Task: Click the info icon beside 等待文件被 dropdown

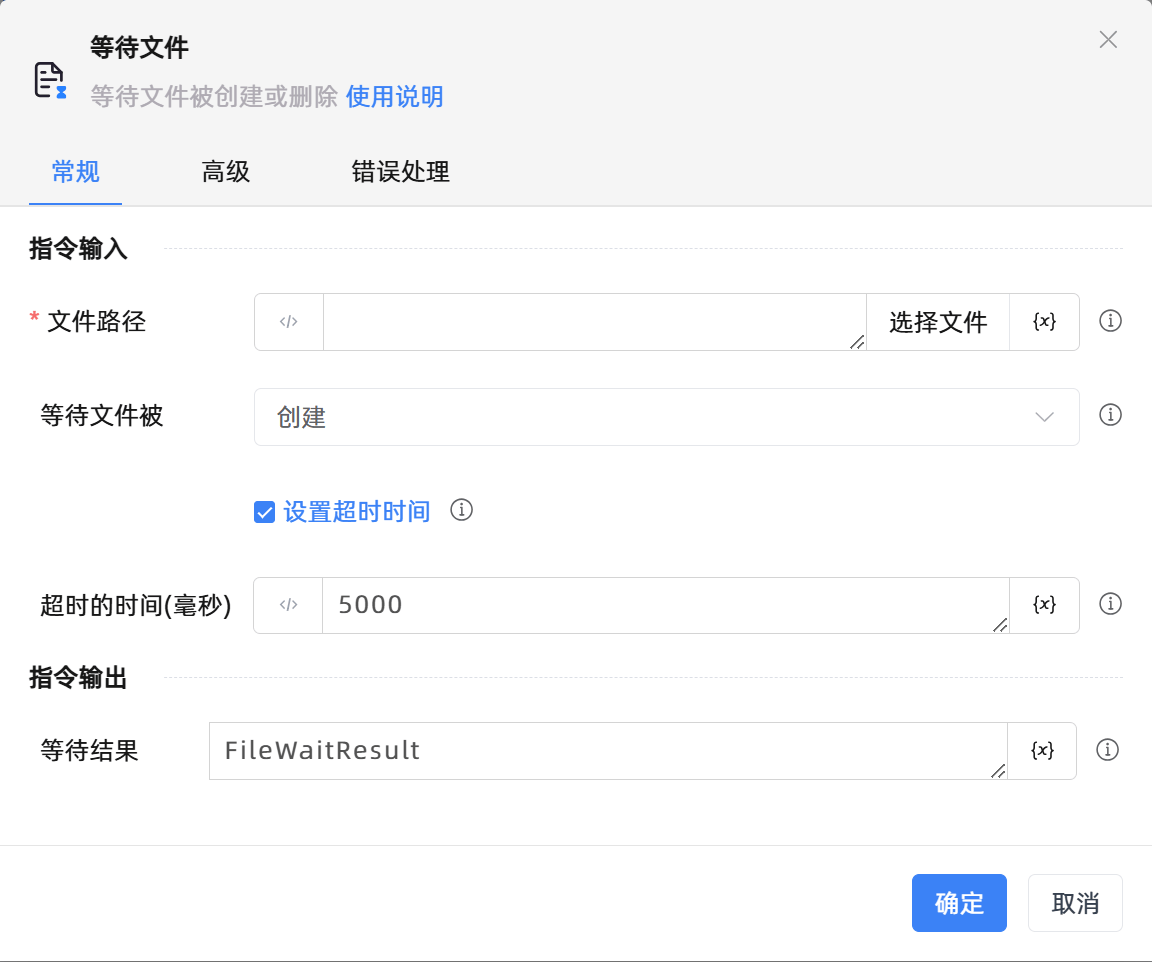Action: [1110, 415]
